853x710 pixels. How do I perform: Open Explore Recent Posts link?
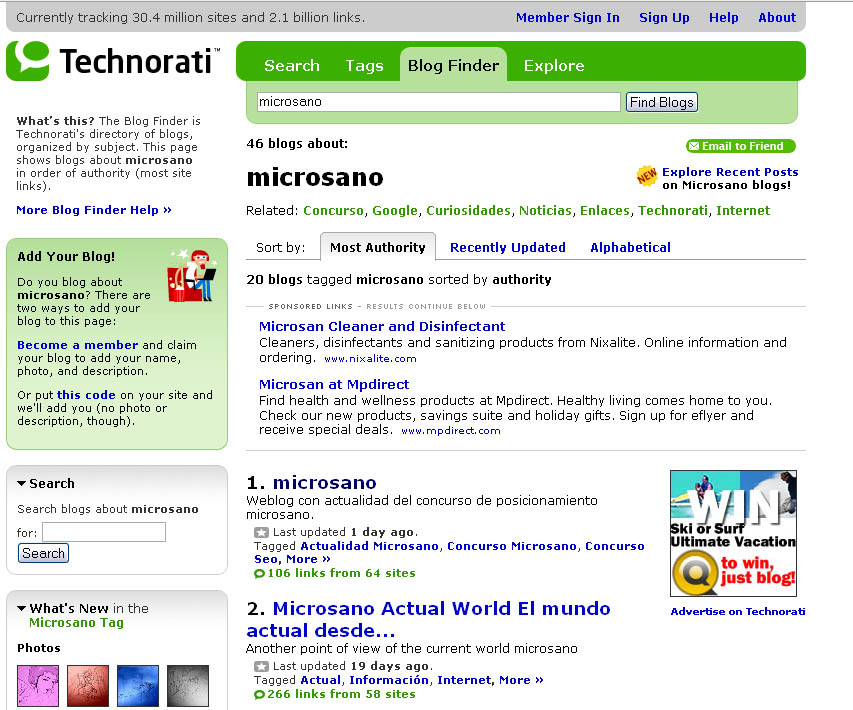coord(730,172)
